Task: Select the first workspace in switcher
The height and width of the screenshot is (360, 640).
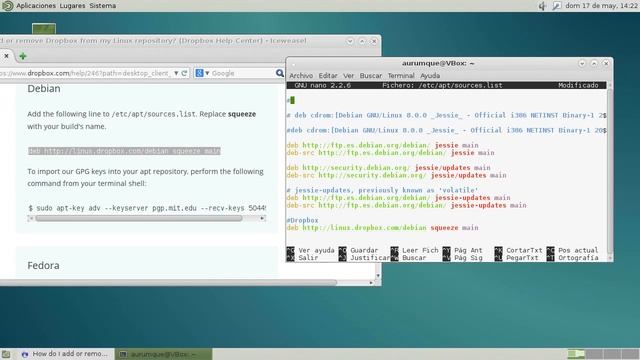Action: click(576, 354)
